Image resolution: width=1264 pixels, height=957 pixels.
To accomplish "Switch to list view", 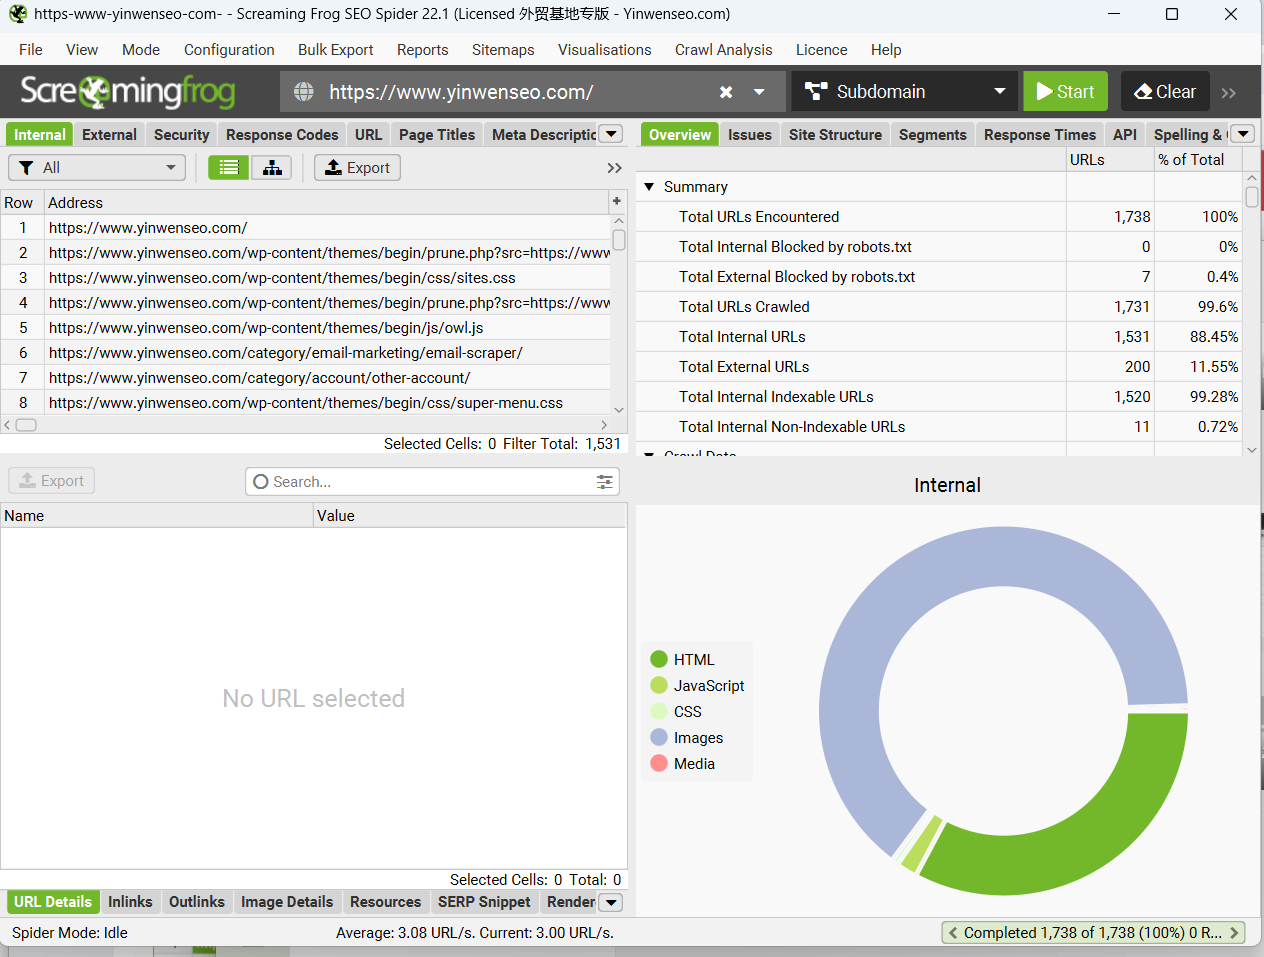I will 229,168.
